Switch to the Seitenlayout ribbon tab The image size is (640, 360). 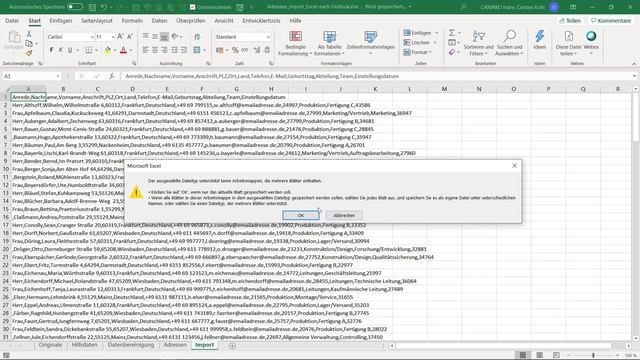[x=97, y=20]
